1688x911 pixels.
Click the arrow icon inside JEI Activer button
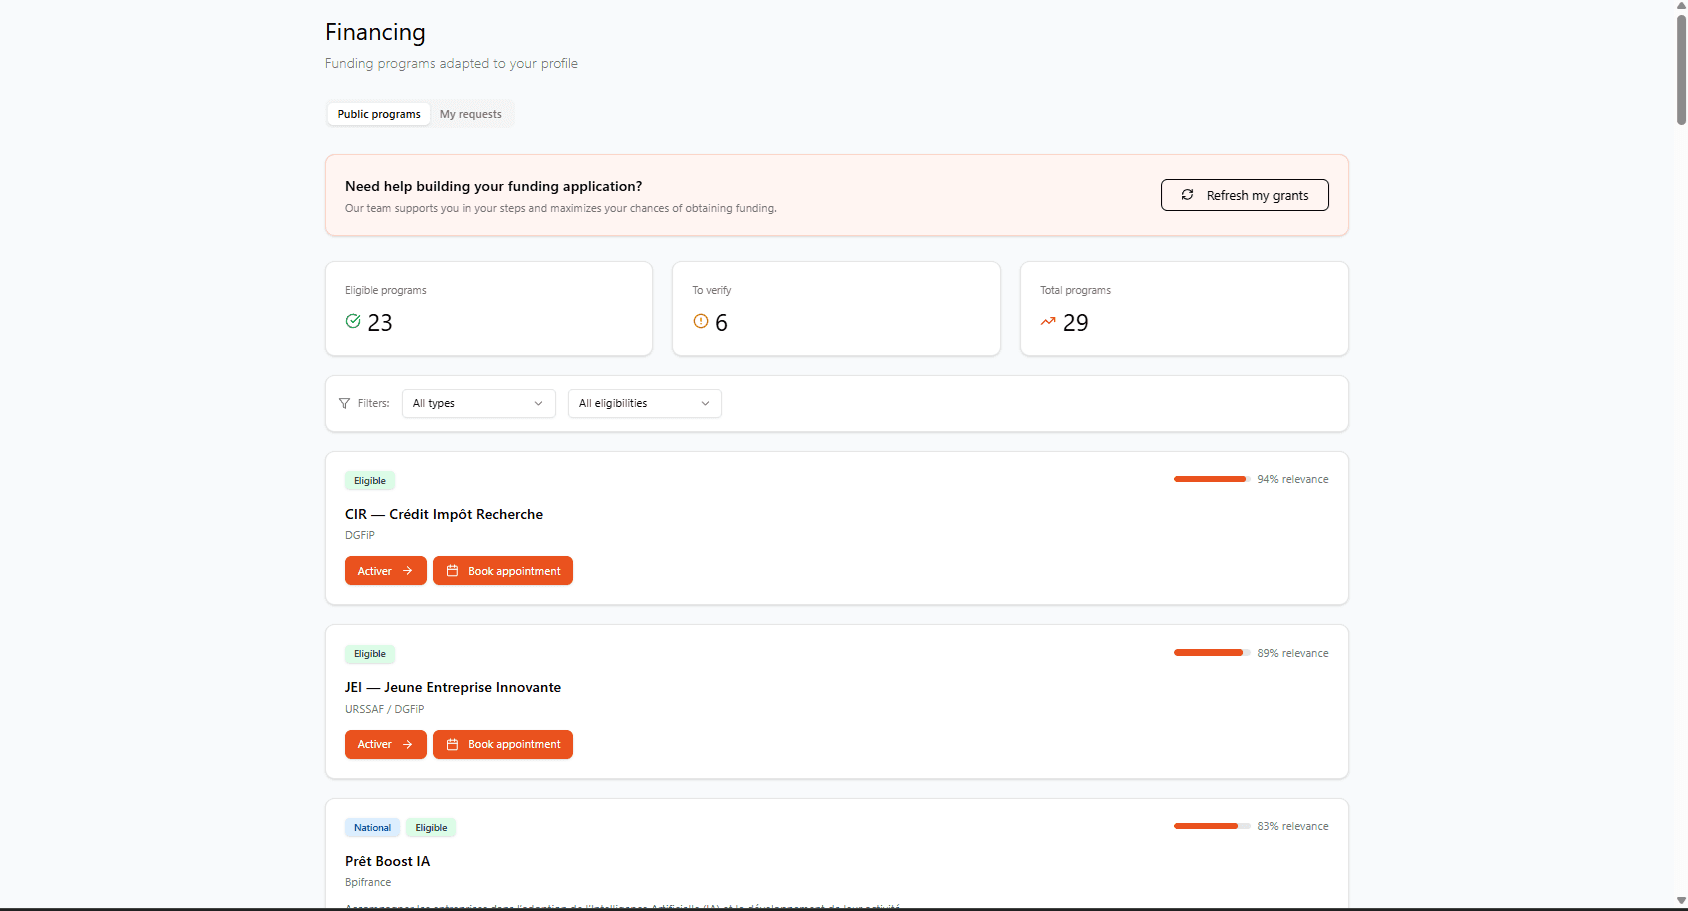click(408, 744)
